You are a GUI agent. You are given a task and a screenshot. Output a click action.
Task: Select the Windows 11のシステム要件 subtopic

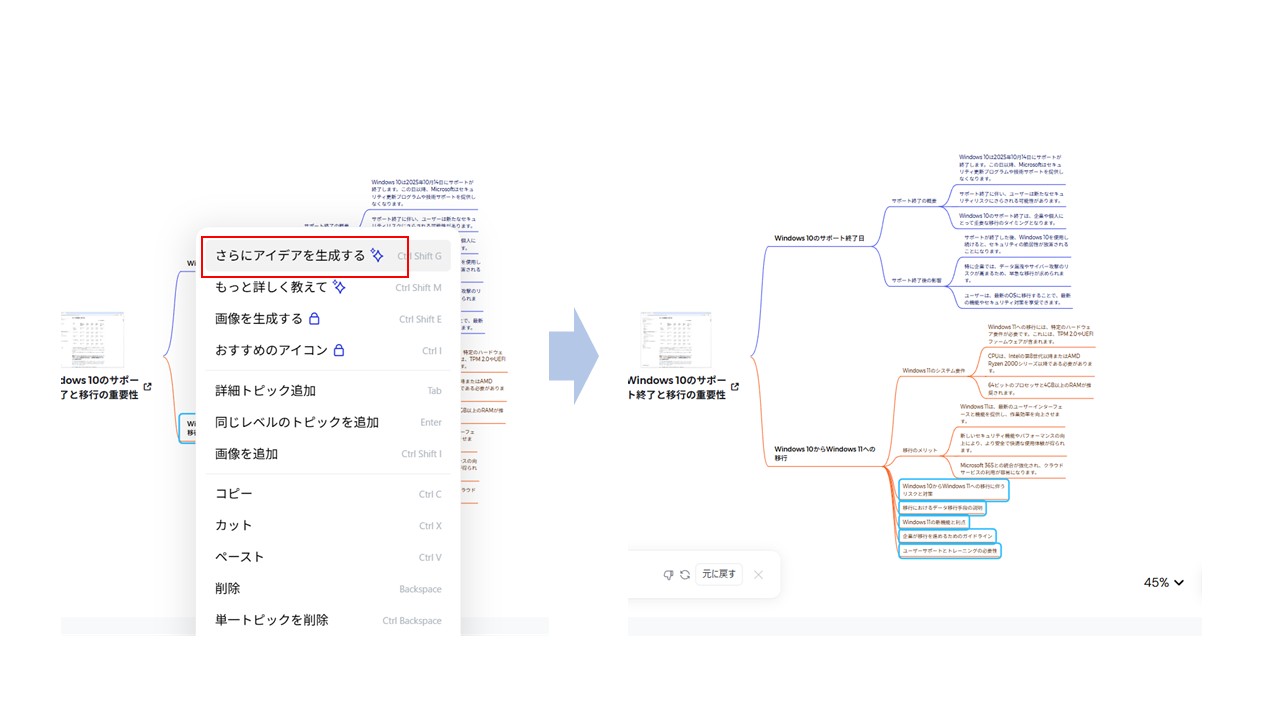[934, 371]
